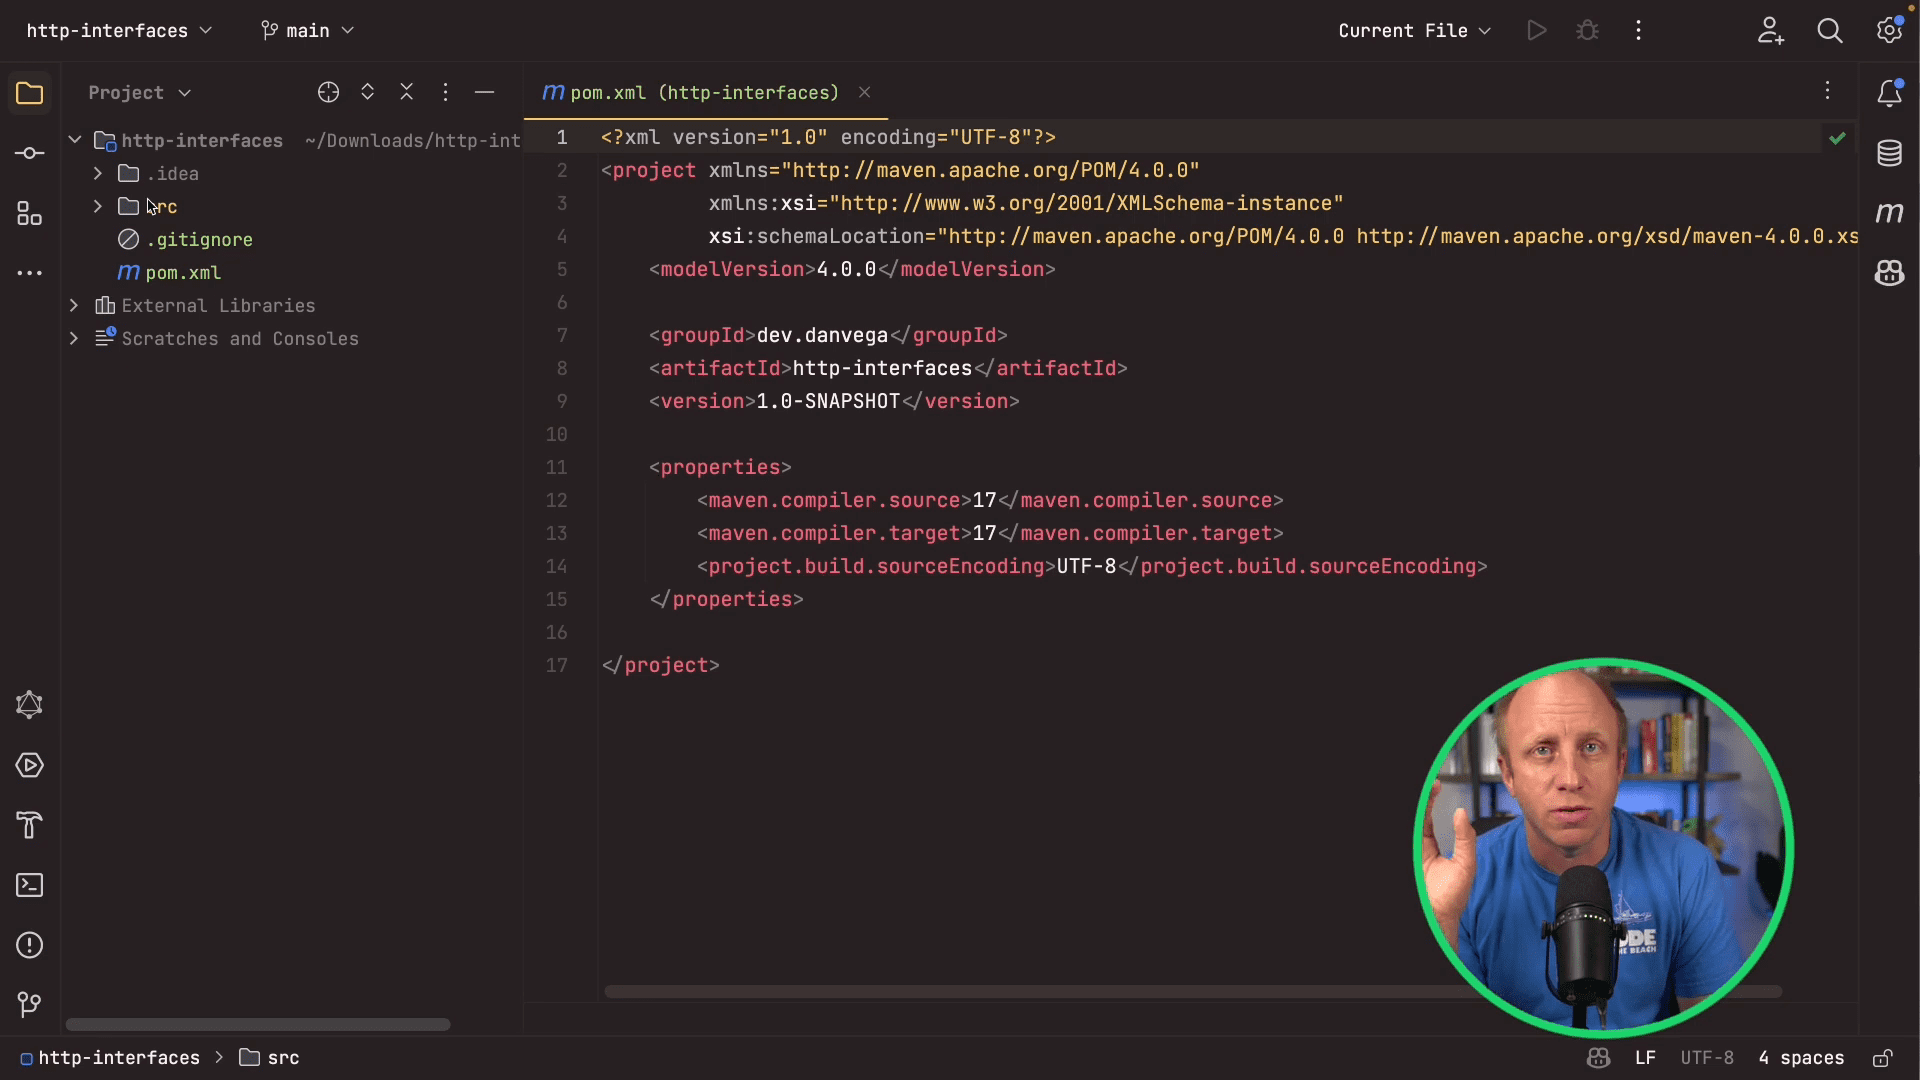The image size is (1920, 1080).
Task: Start Code With Me session via user icon
Action: pos(1770,30)
